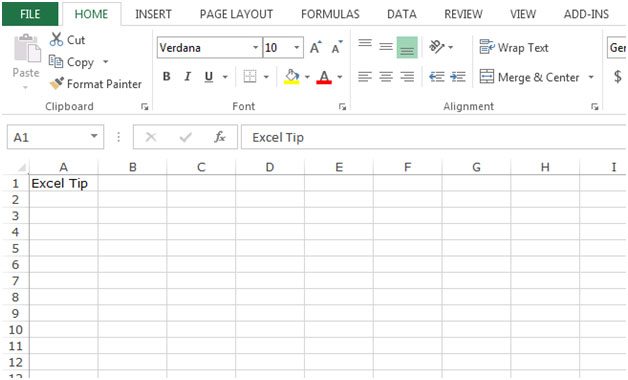Click the formula bar containing Excel Tip
This screenshot has height=380, width=628.
tap(434, 137)
